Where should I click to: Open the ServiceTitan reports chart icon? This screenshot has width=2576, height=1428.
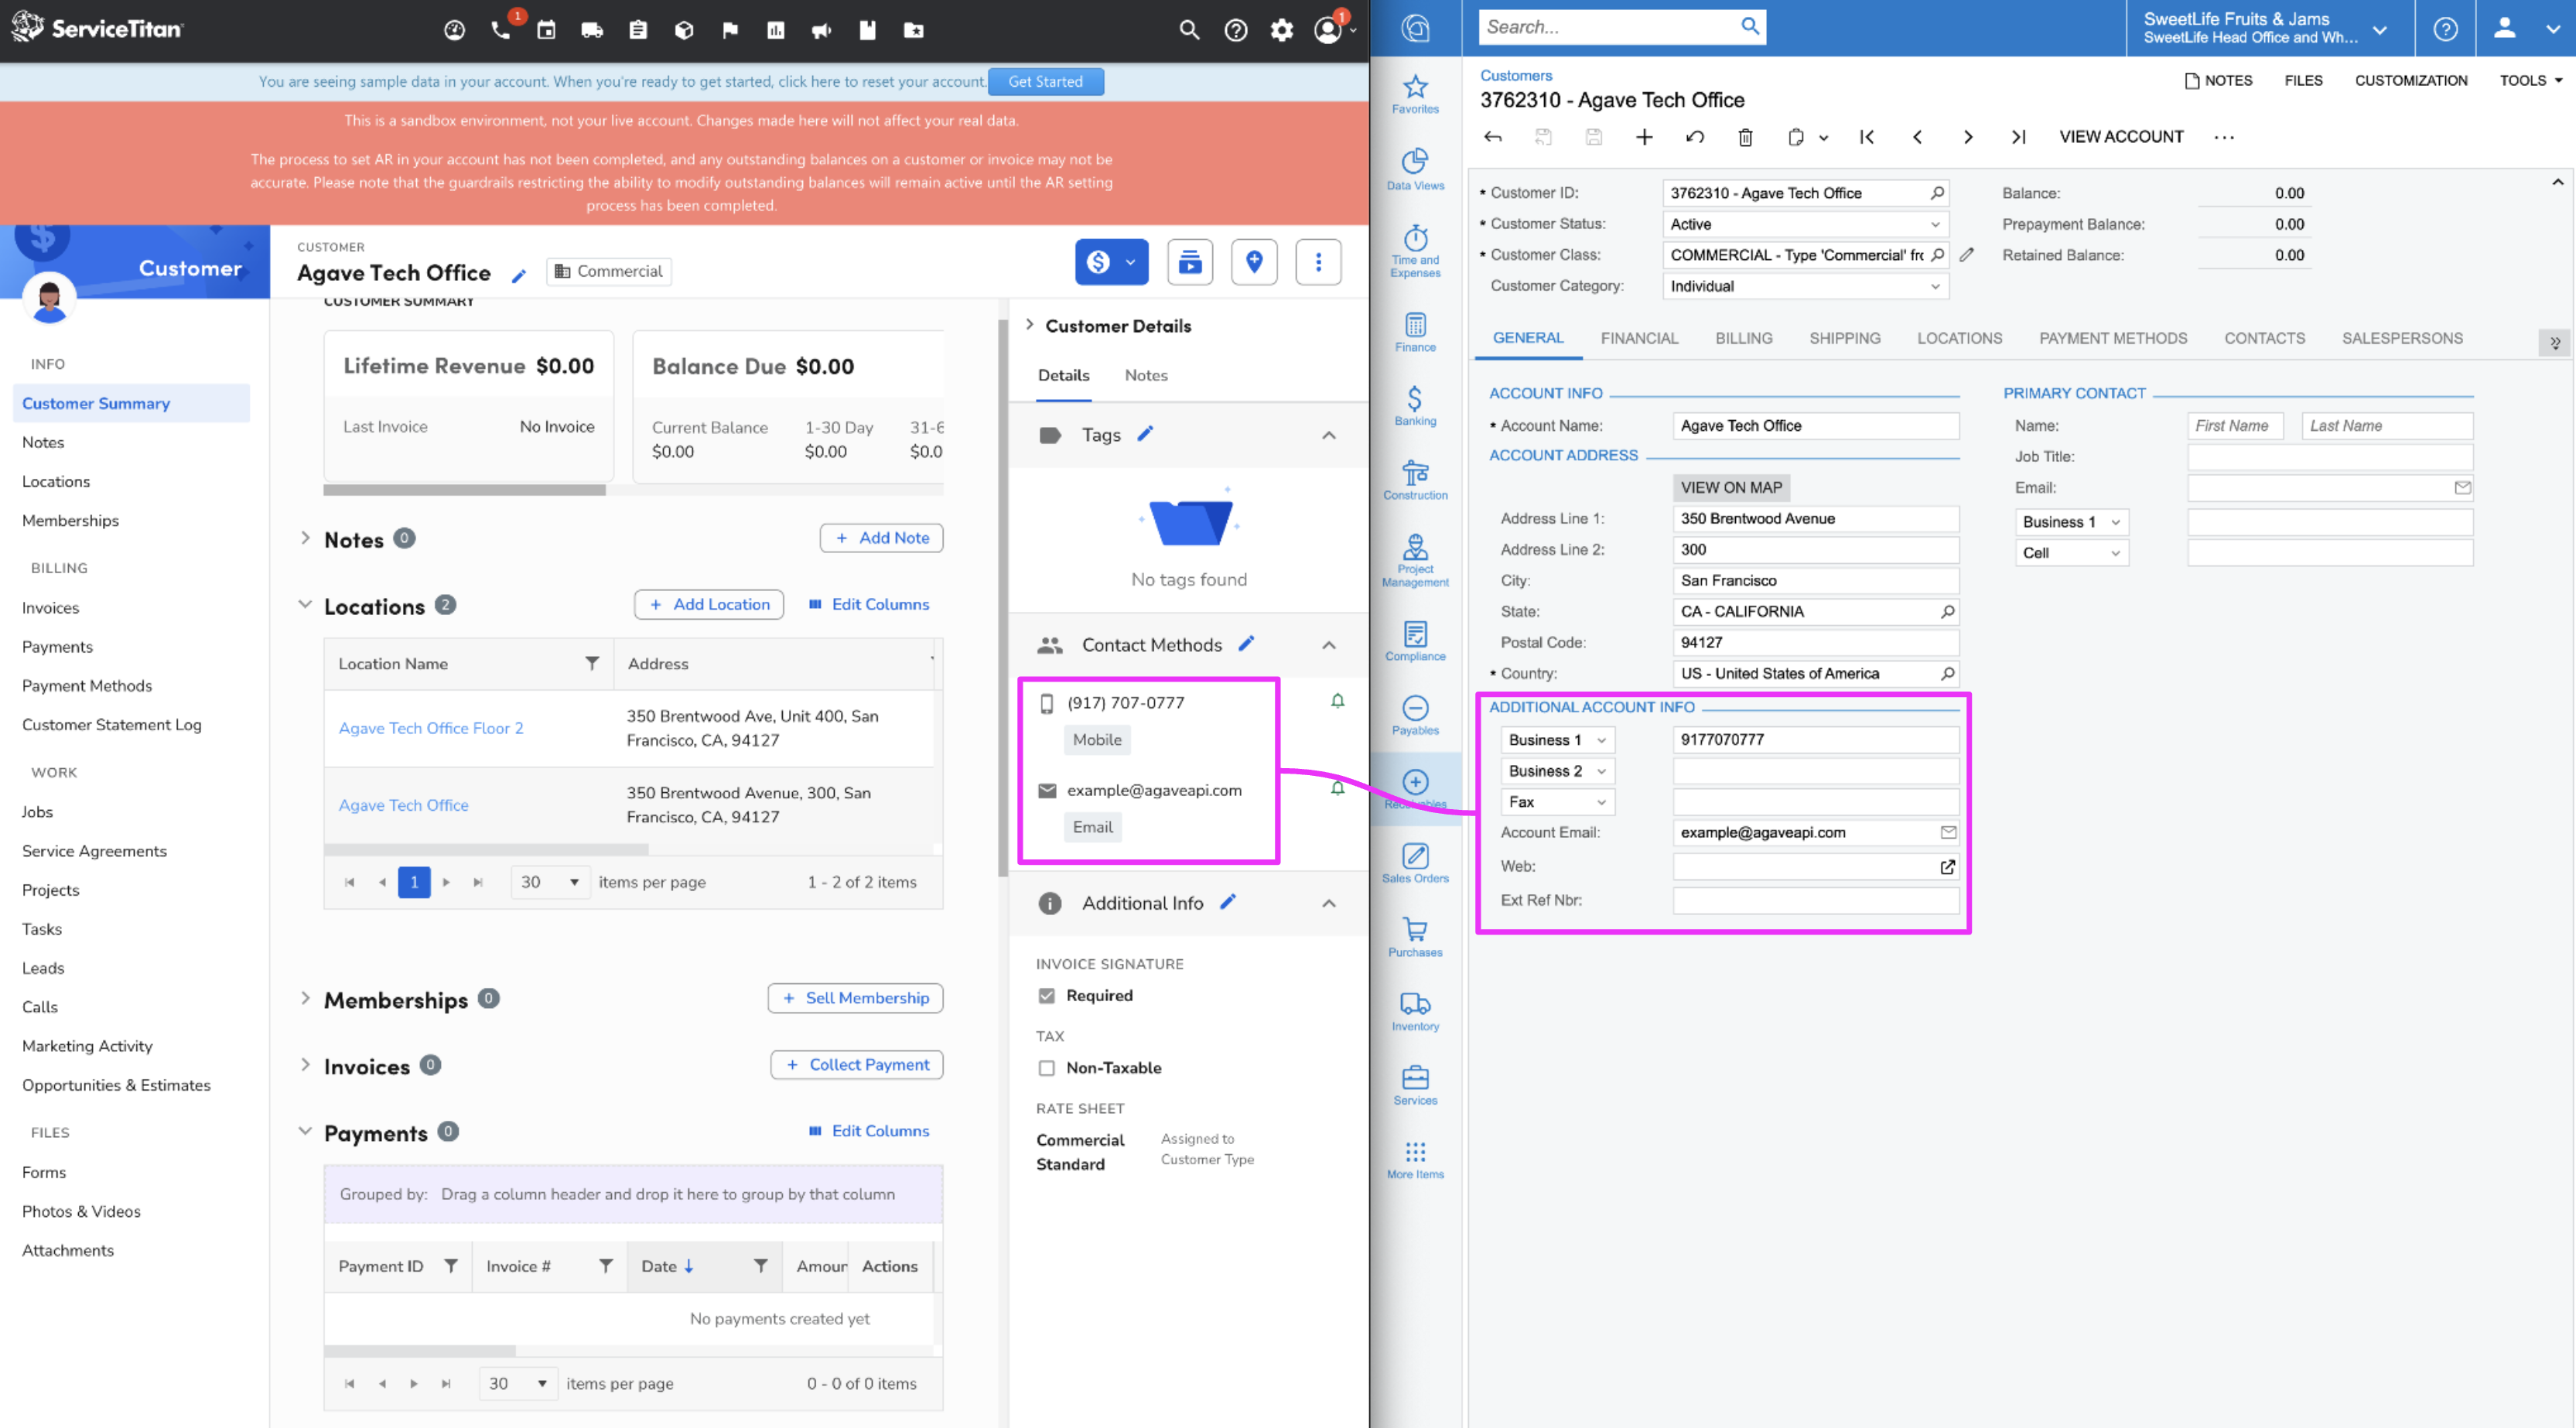pyautogui.click(x=776, y=30)
